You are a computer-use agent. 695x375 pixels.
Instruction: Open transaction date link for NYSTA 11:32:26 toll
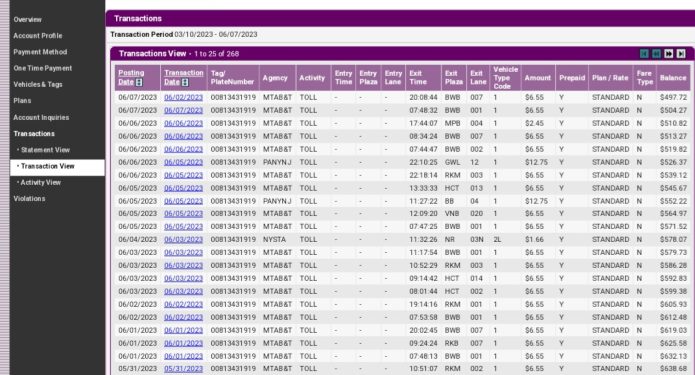pos(184,239)
